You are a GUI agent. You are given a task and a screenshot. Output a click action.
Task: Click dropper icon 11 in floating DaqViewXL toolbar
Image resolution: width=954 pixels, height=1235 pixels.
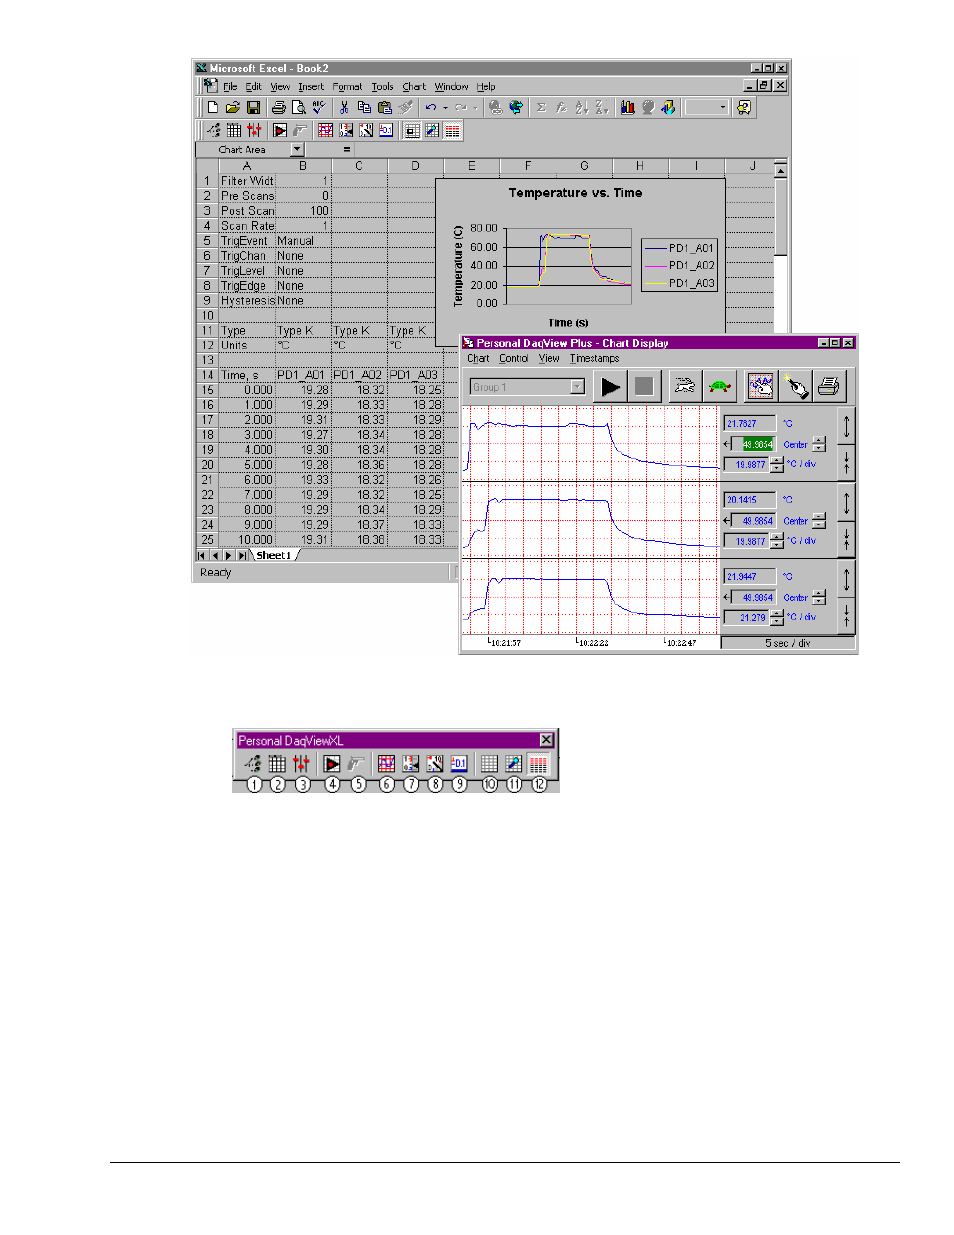click(x=513, y=764)
